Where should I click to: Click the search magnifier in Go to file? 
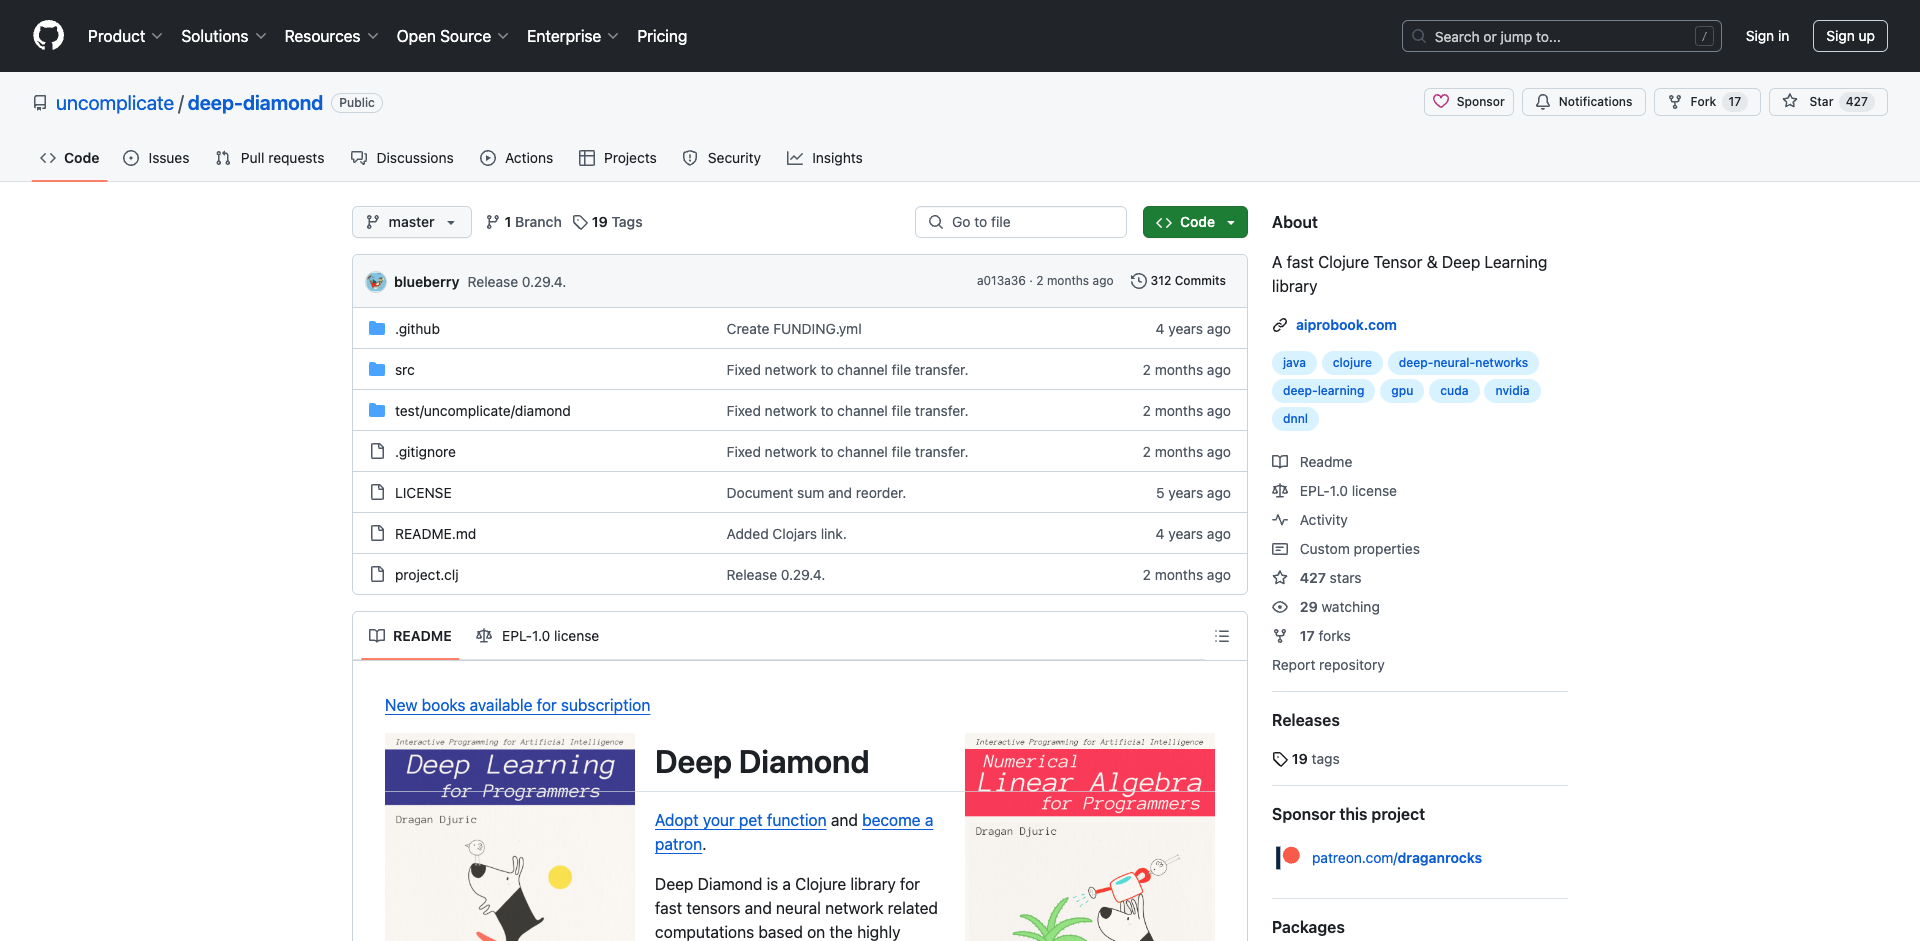pos(936,222)
